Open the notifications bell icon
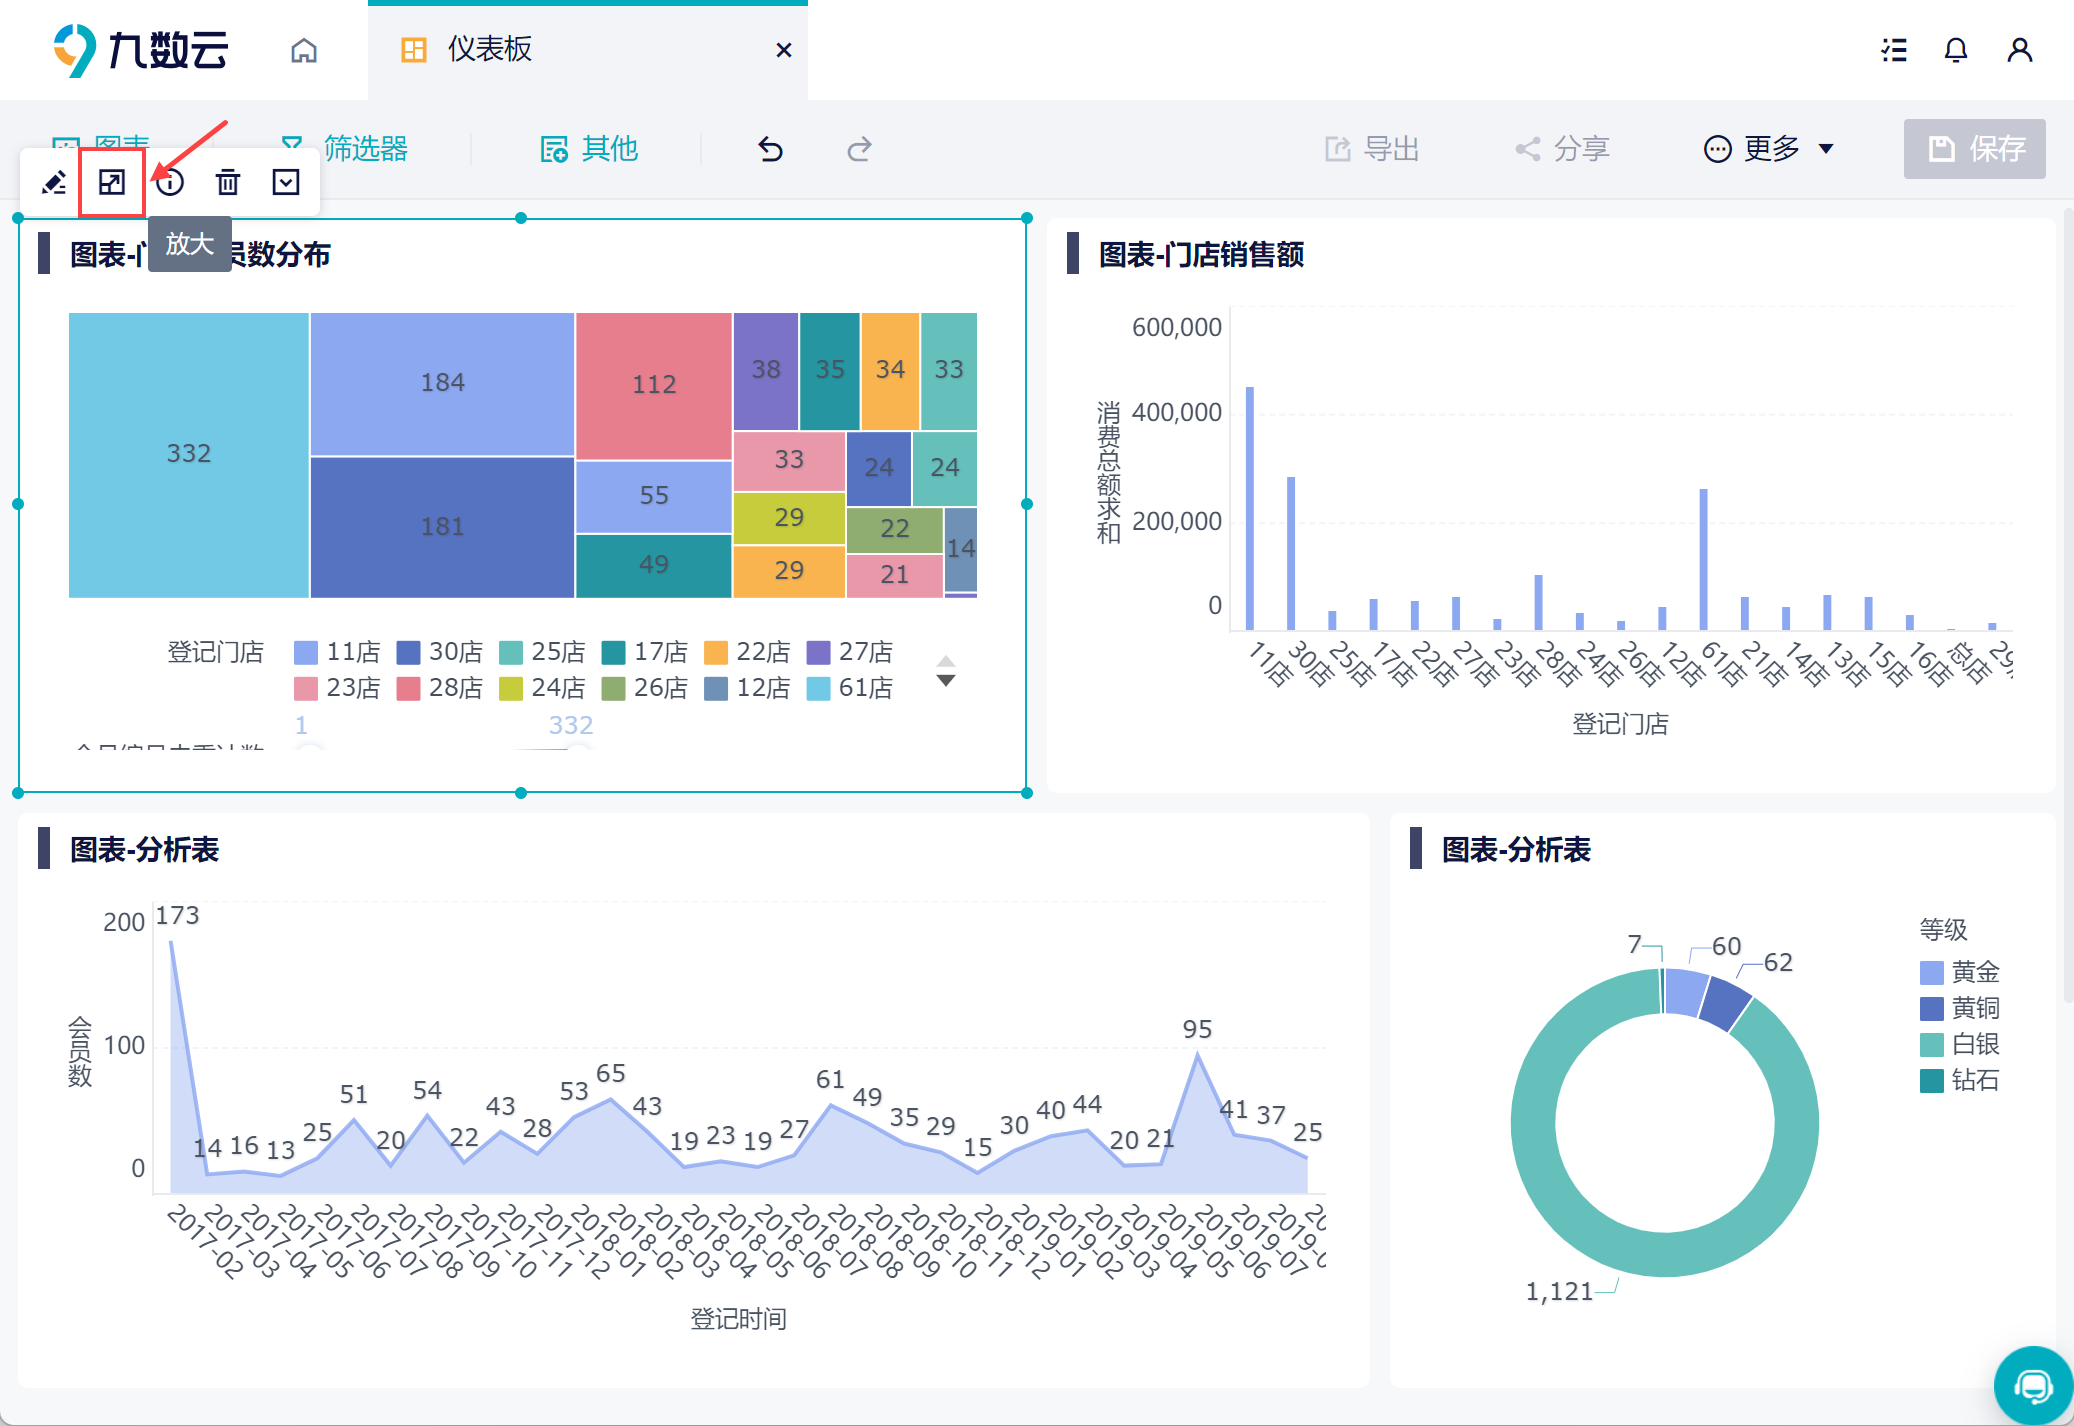2074x1426 pixels. pyautogui.click(x=1956, y=50)
